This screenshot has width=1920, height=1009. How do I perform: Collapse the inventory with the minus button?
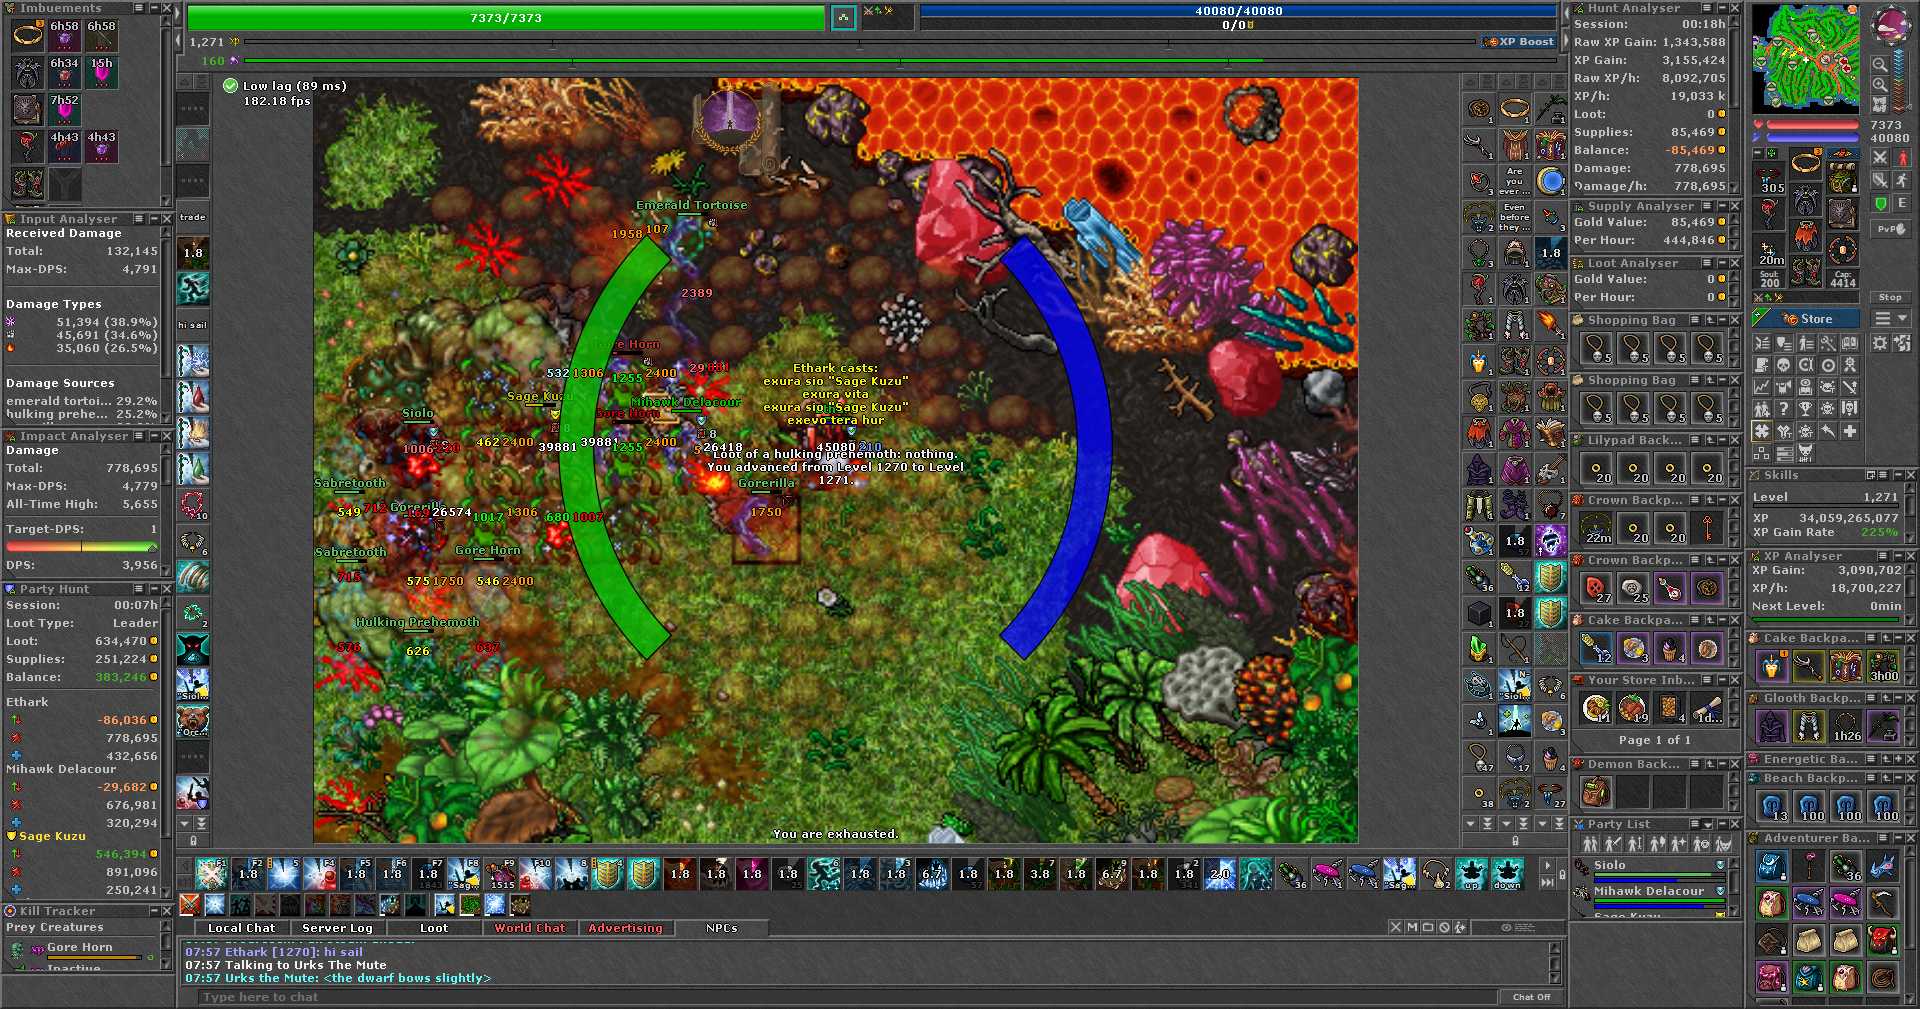pos(1759,153)
